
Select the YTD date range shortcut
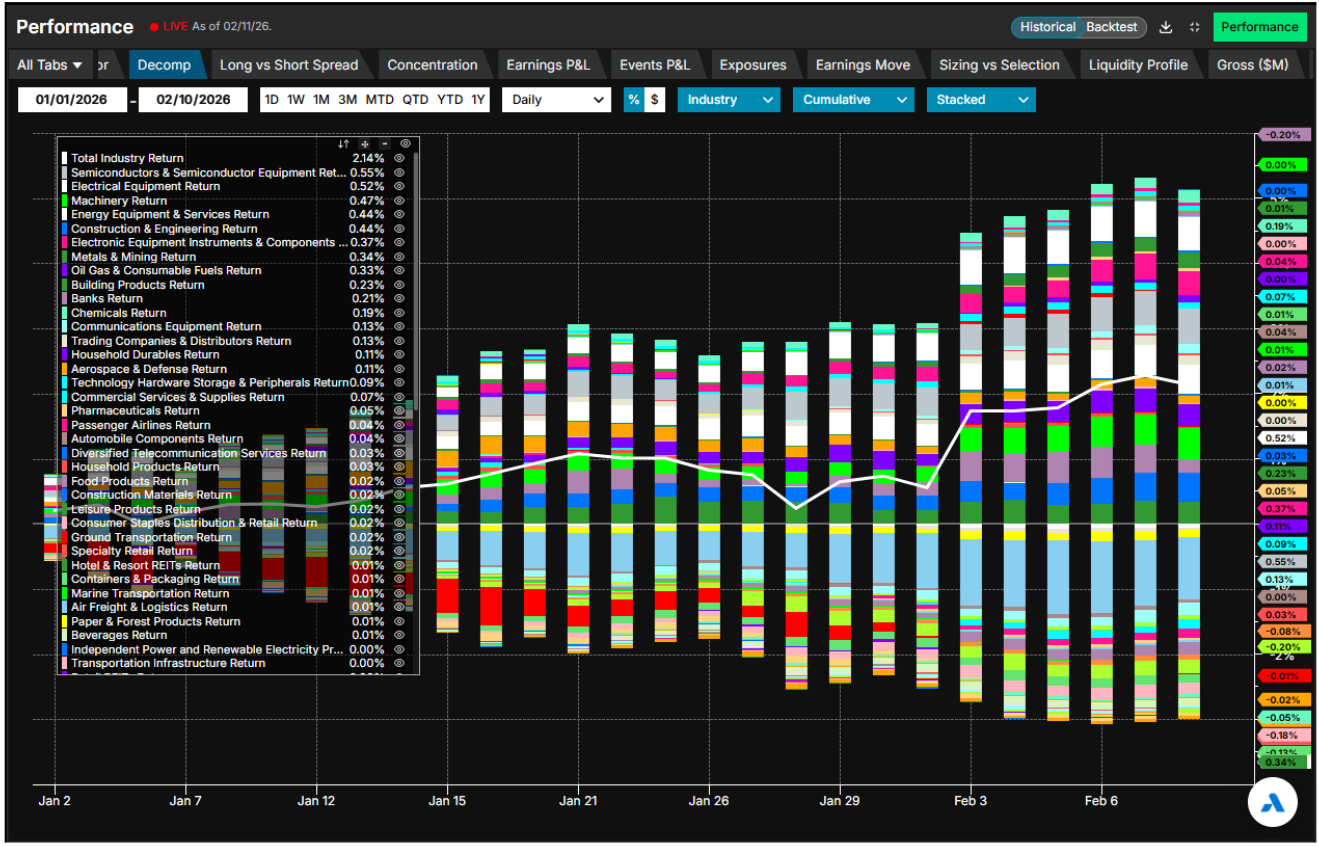(x=450, y=100)
